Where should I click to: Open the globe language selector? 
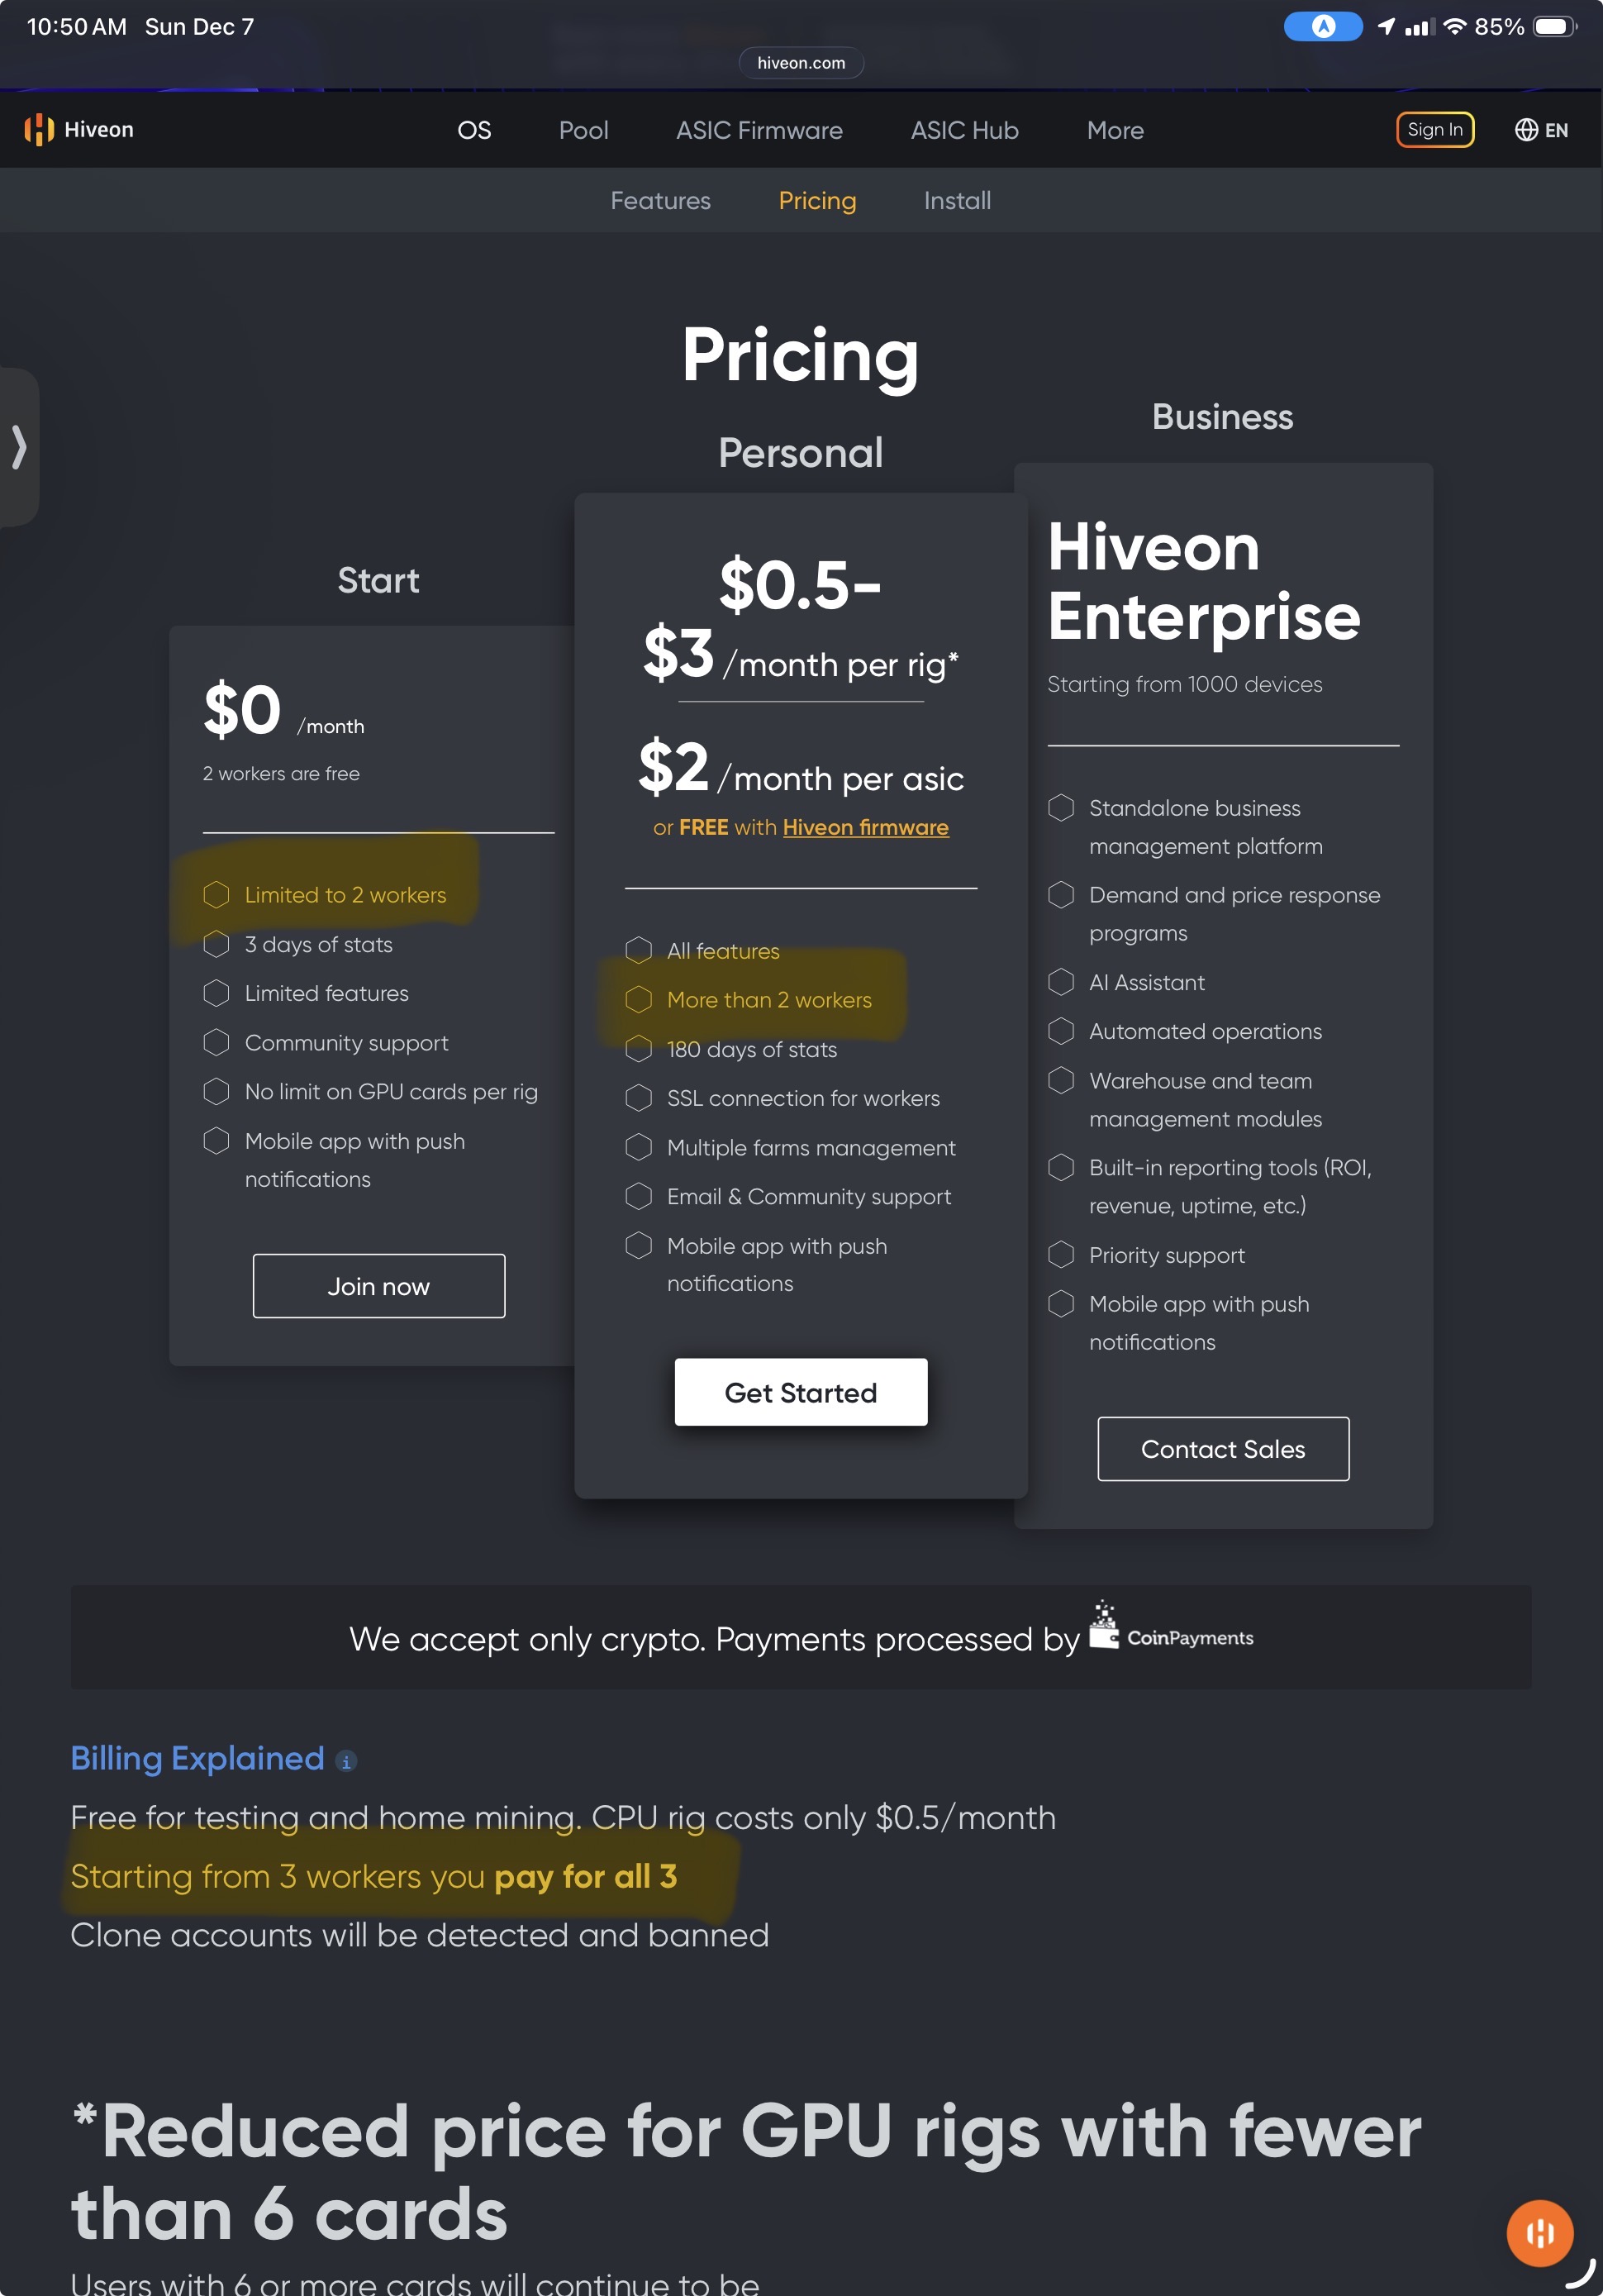point(1540,130)
